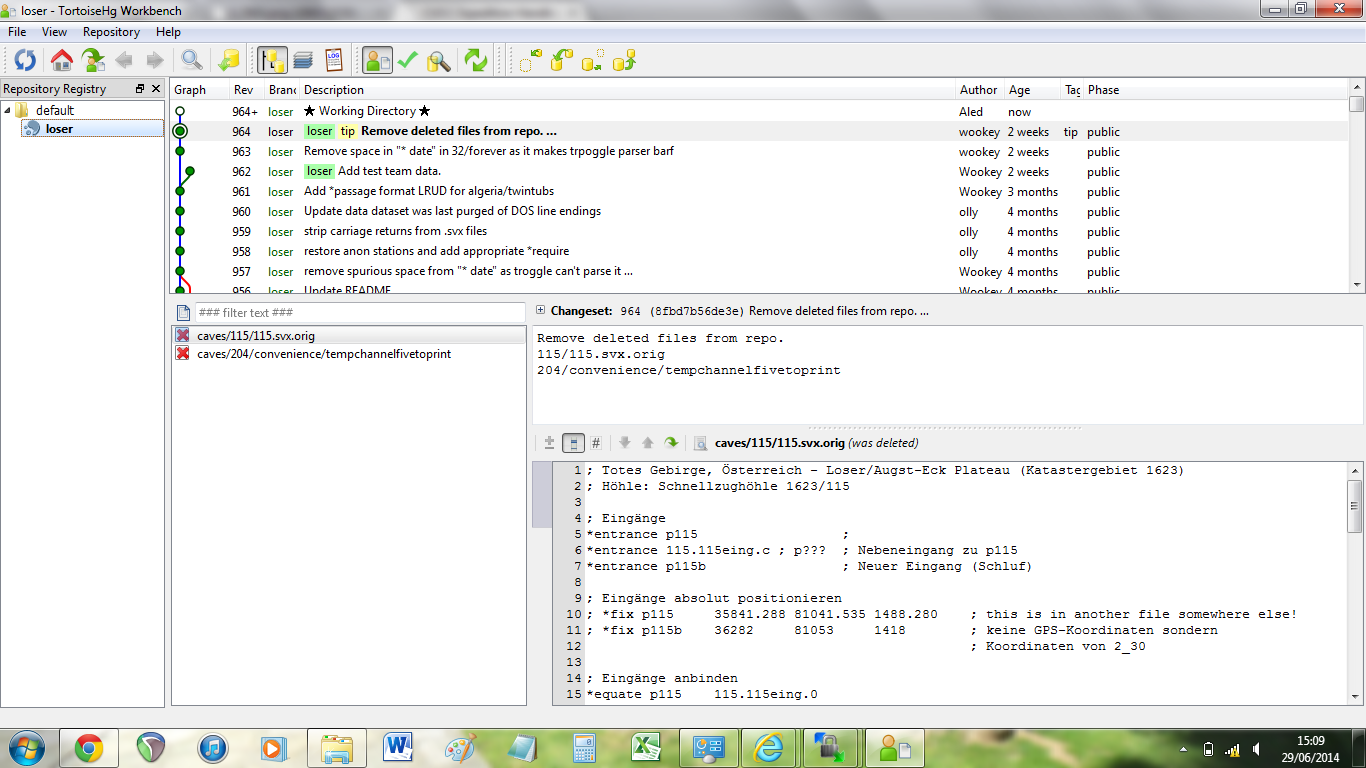Viewport: 1366px width, 768px height.
Task: Expand the Changeset 964 details
Action: [541, 311]
